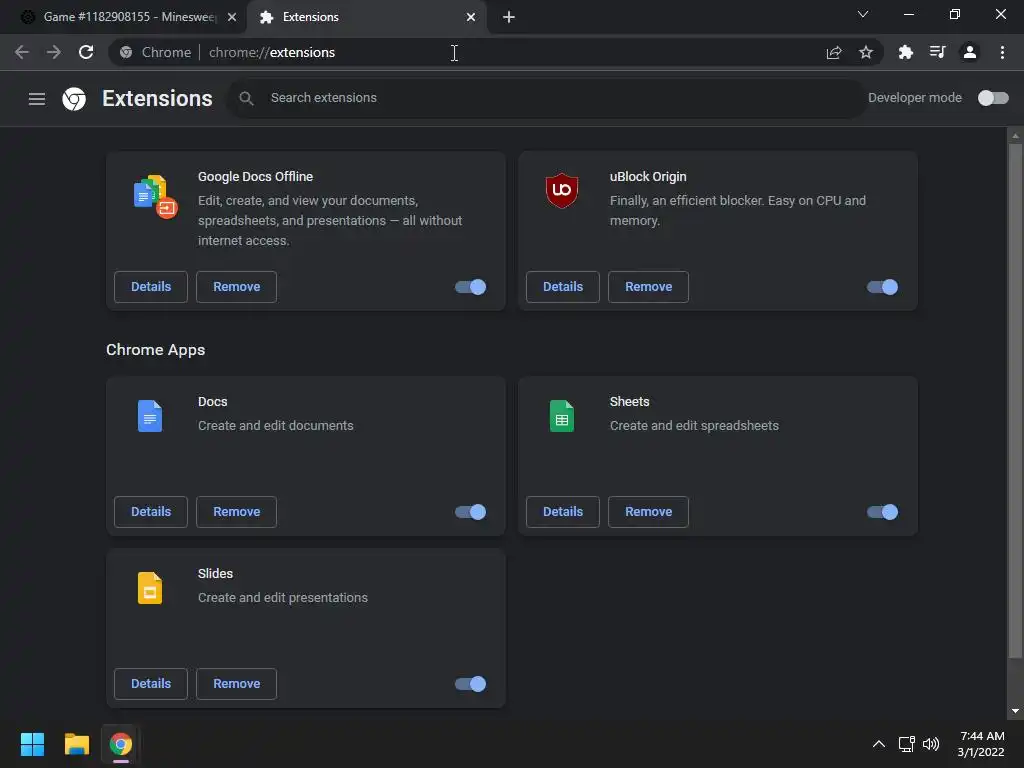
Task: Disable the uBlock Origin toggle
Action: pos(882,287)
